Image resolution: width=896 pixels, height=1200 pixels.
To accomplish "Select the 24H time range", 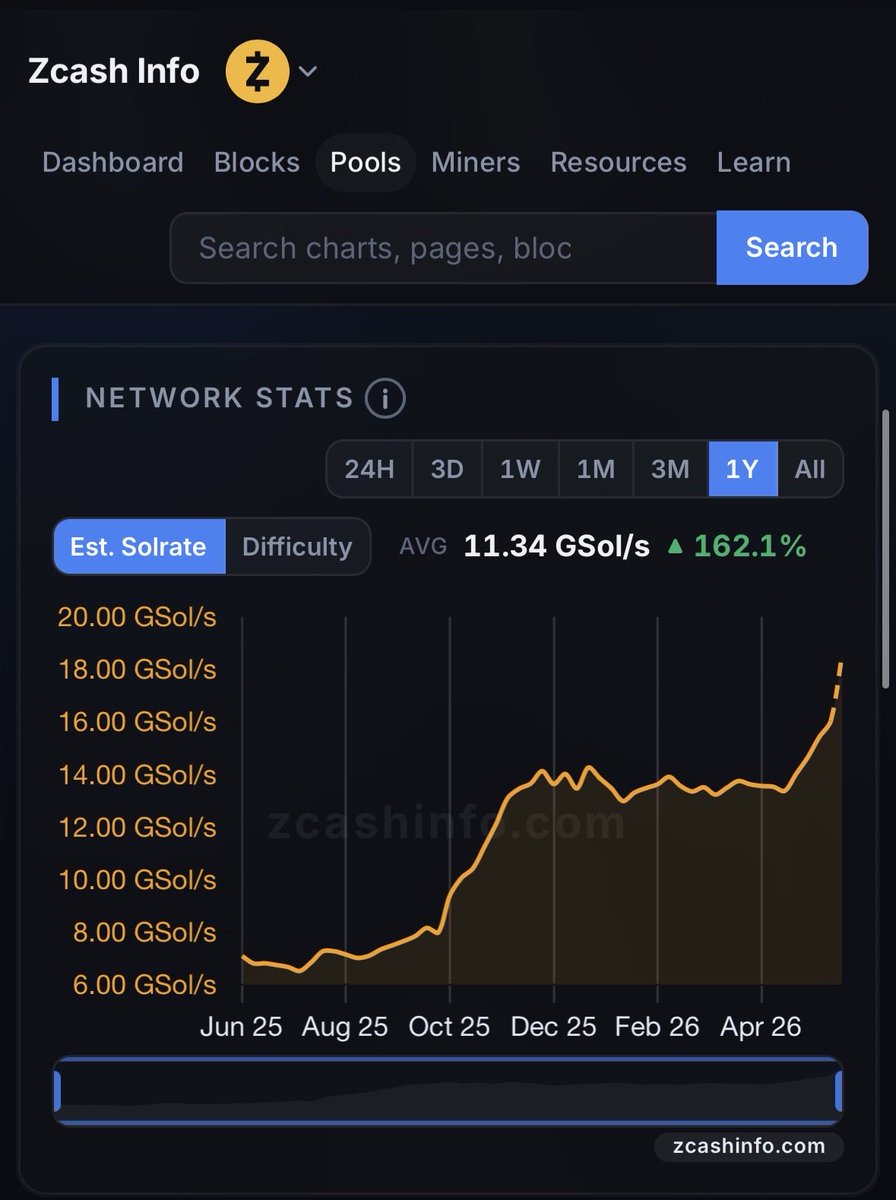I will tap(370, 469).
